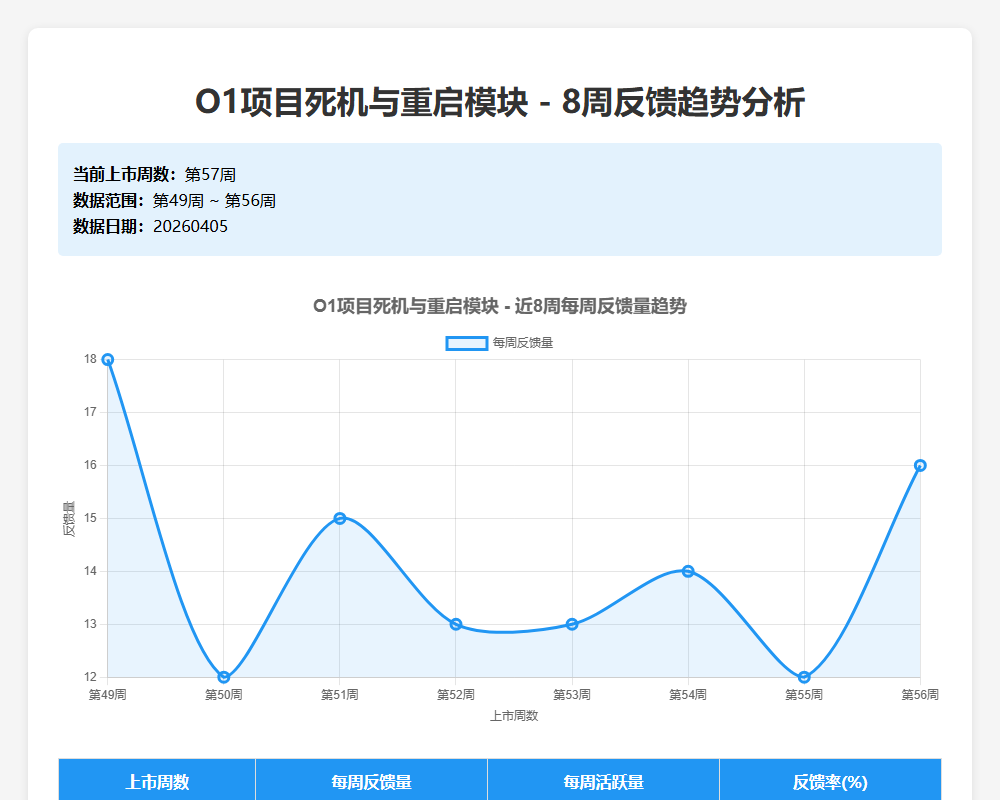The height and width of the screenshot is (800, 1000).
Task: Click the y-axis value 16
Action: pyautogui.click(x=91, y=465)
